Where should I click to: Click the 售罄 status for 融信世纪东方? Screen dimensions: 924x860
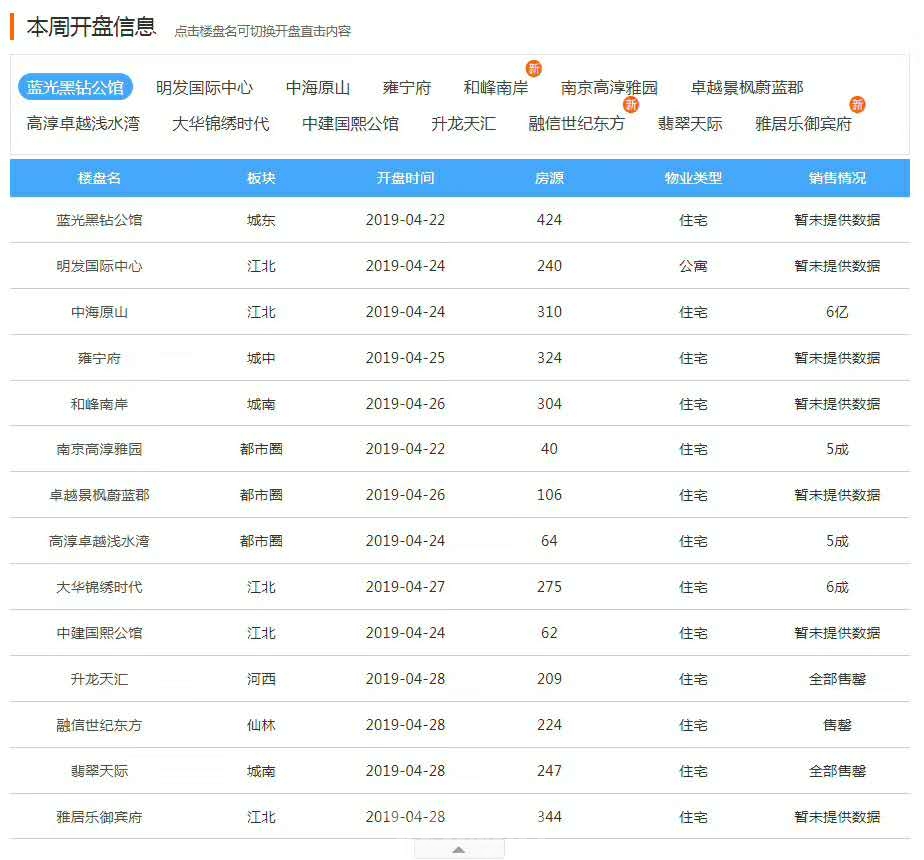[x=837, y=725]
